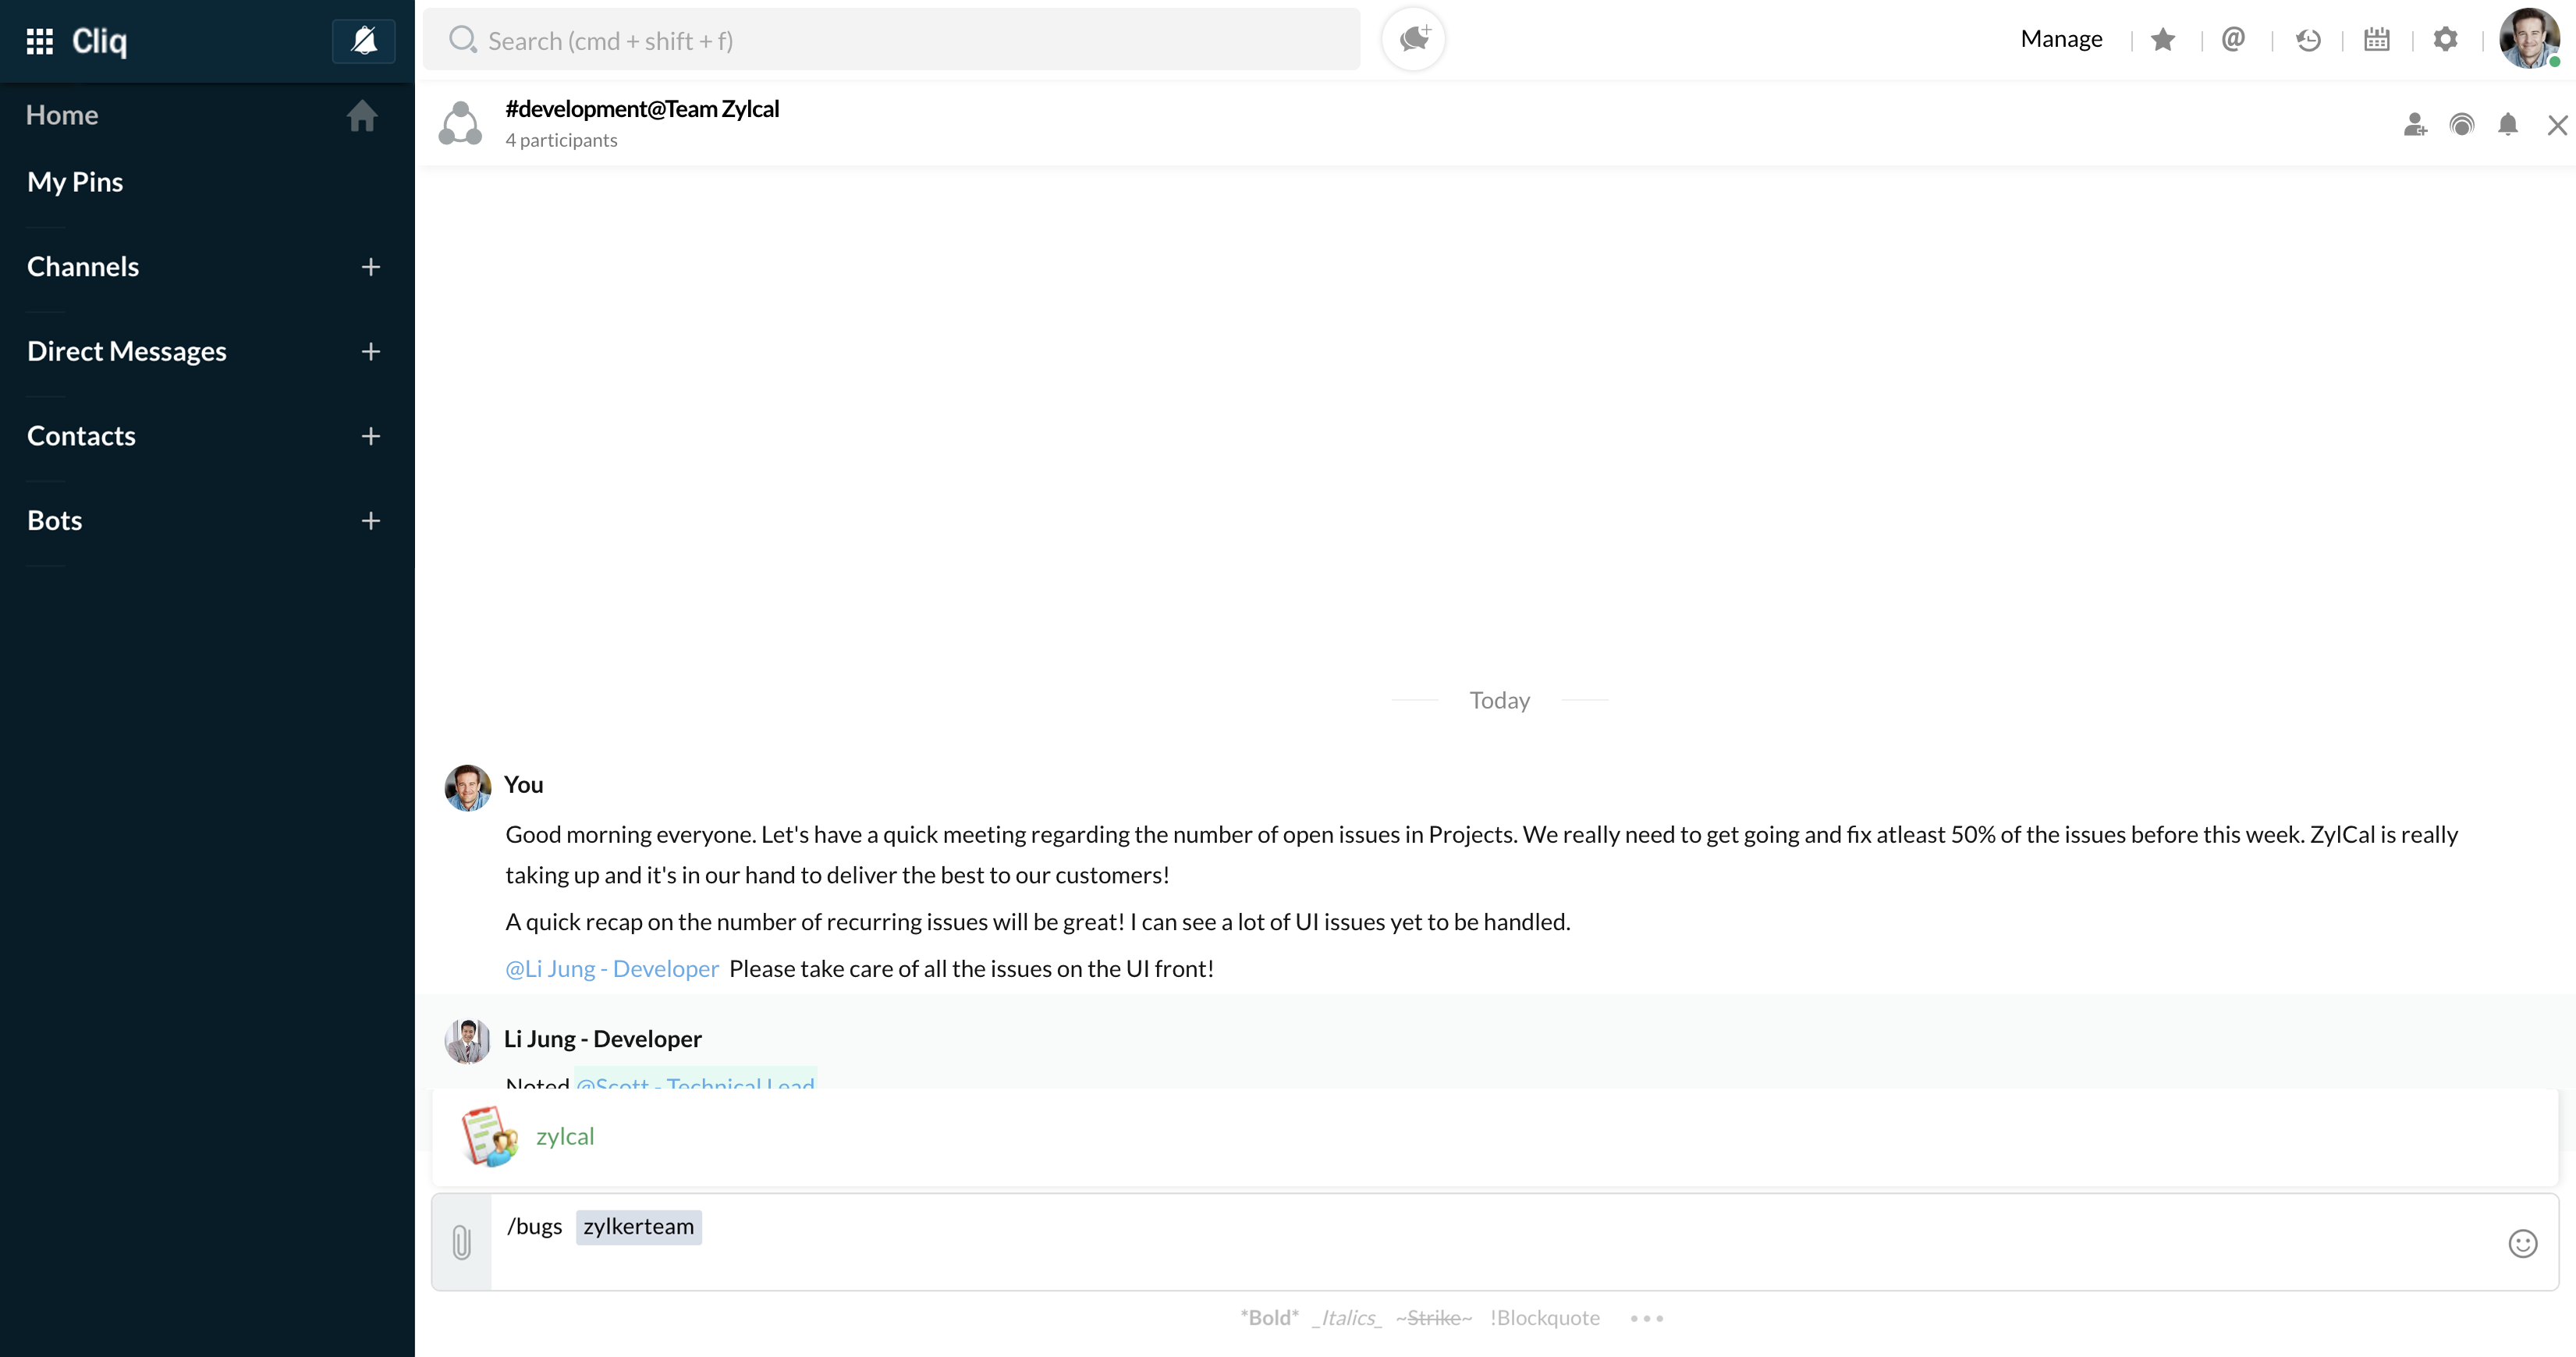Open settings gear icon
The width and height of the screenshot is (2576, 1357).
tap(2446, 40)
